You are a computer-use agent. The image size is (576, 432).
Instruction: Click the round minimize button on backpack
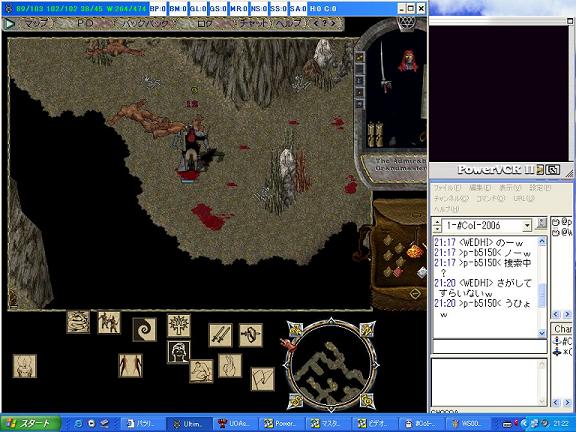[x=414, y=294]
